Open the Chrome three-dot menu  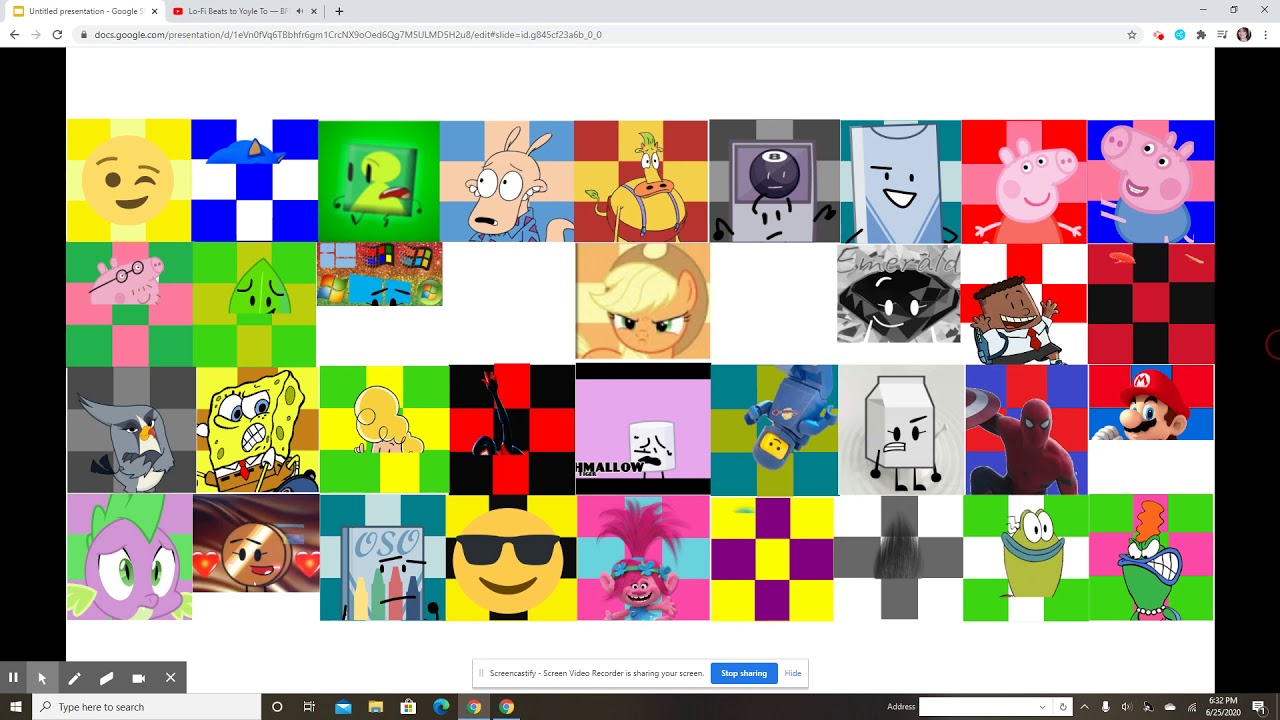click(1265, 34)
